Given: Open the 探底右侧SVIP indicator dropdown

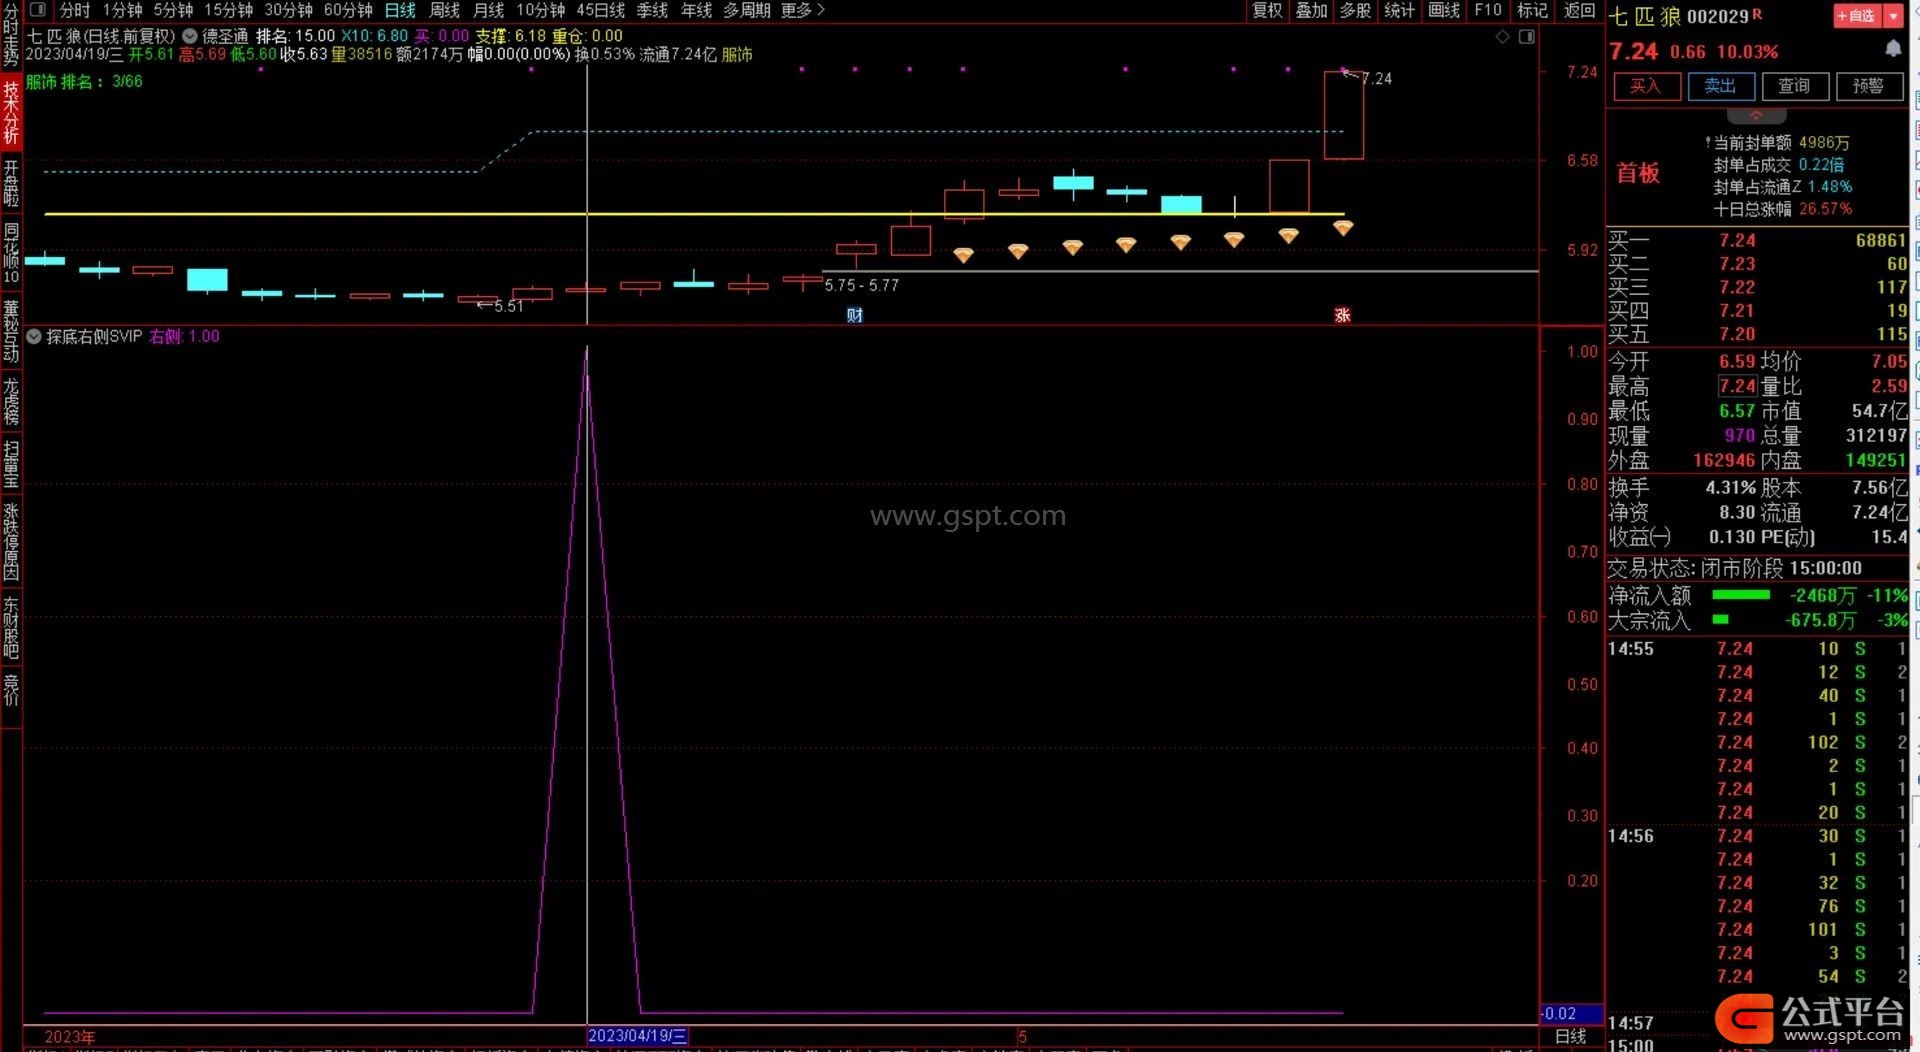Looking at the screenshot, I should click(34, 337).
